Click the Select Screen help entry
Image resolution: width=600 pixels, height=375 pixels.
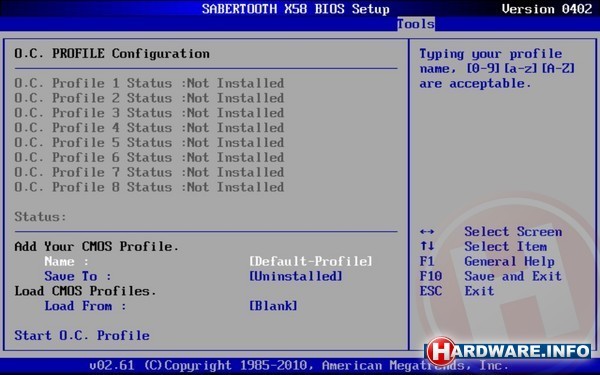(513, 232)
